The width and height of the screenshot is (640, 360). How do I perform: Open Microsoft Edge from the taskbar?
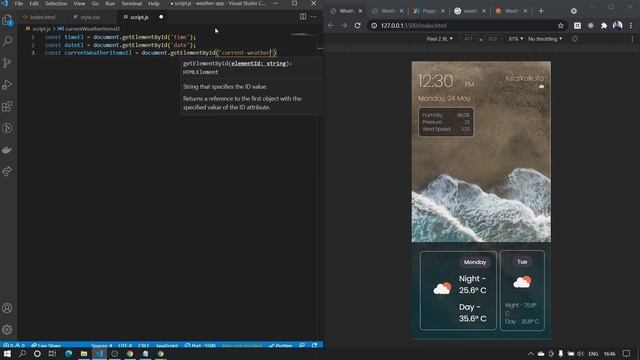click(69, 353)
